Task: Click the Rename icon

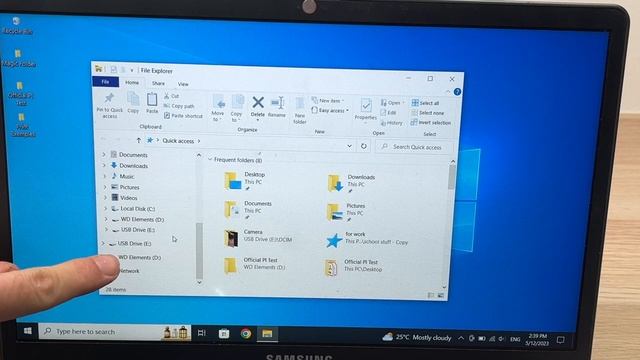Action: (277, 103)
